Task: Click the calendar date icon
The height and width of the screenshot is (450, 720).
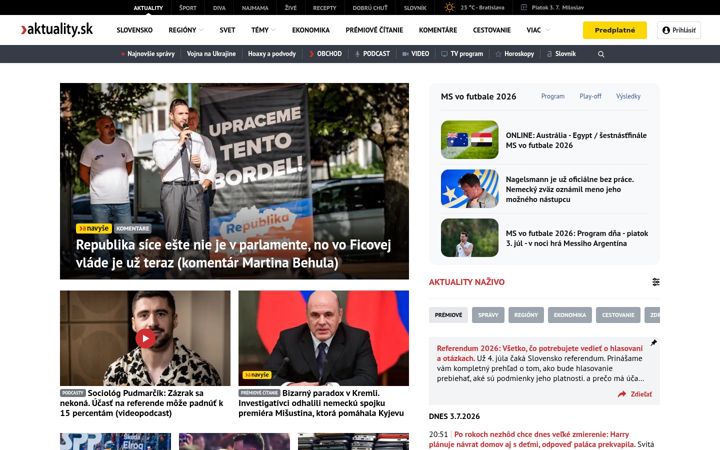Action: coord(524,7)
